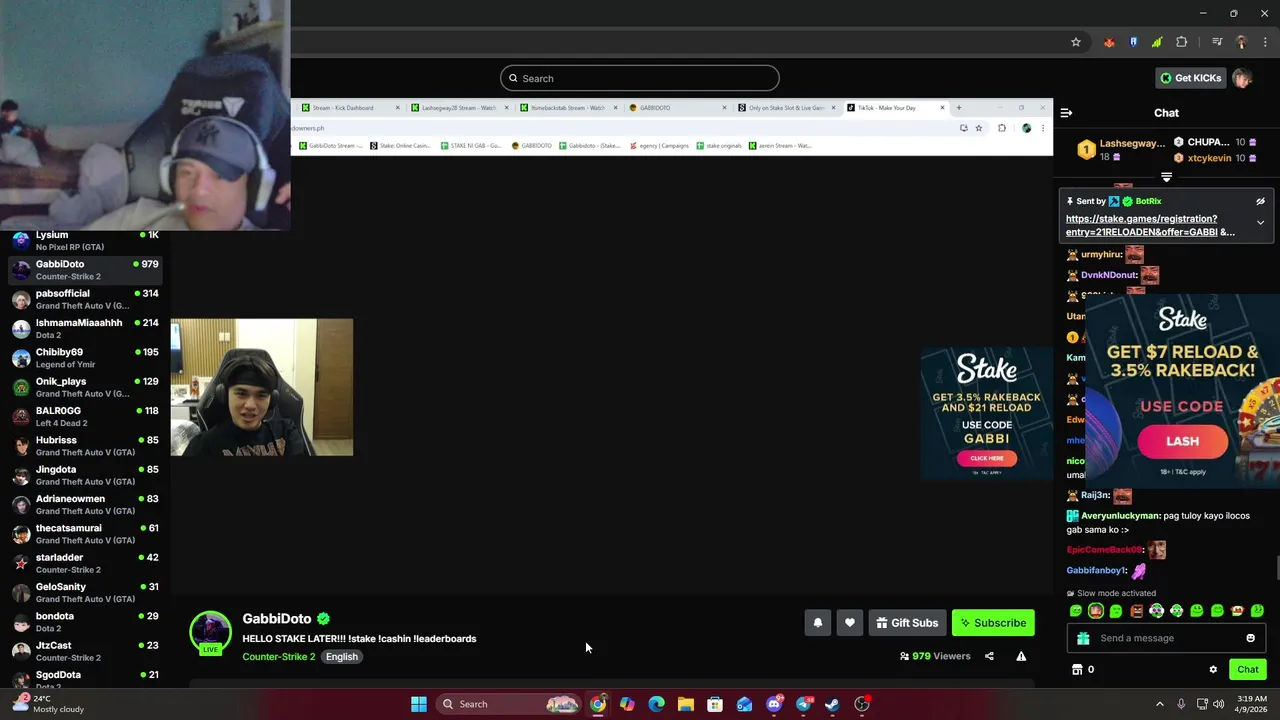
Task: Open chat settings with the gear icon
Action: point(1213,669)
